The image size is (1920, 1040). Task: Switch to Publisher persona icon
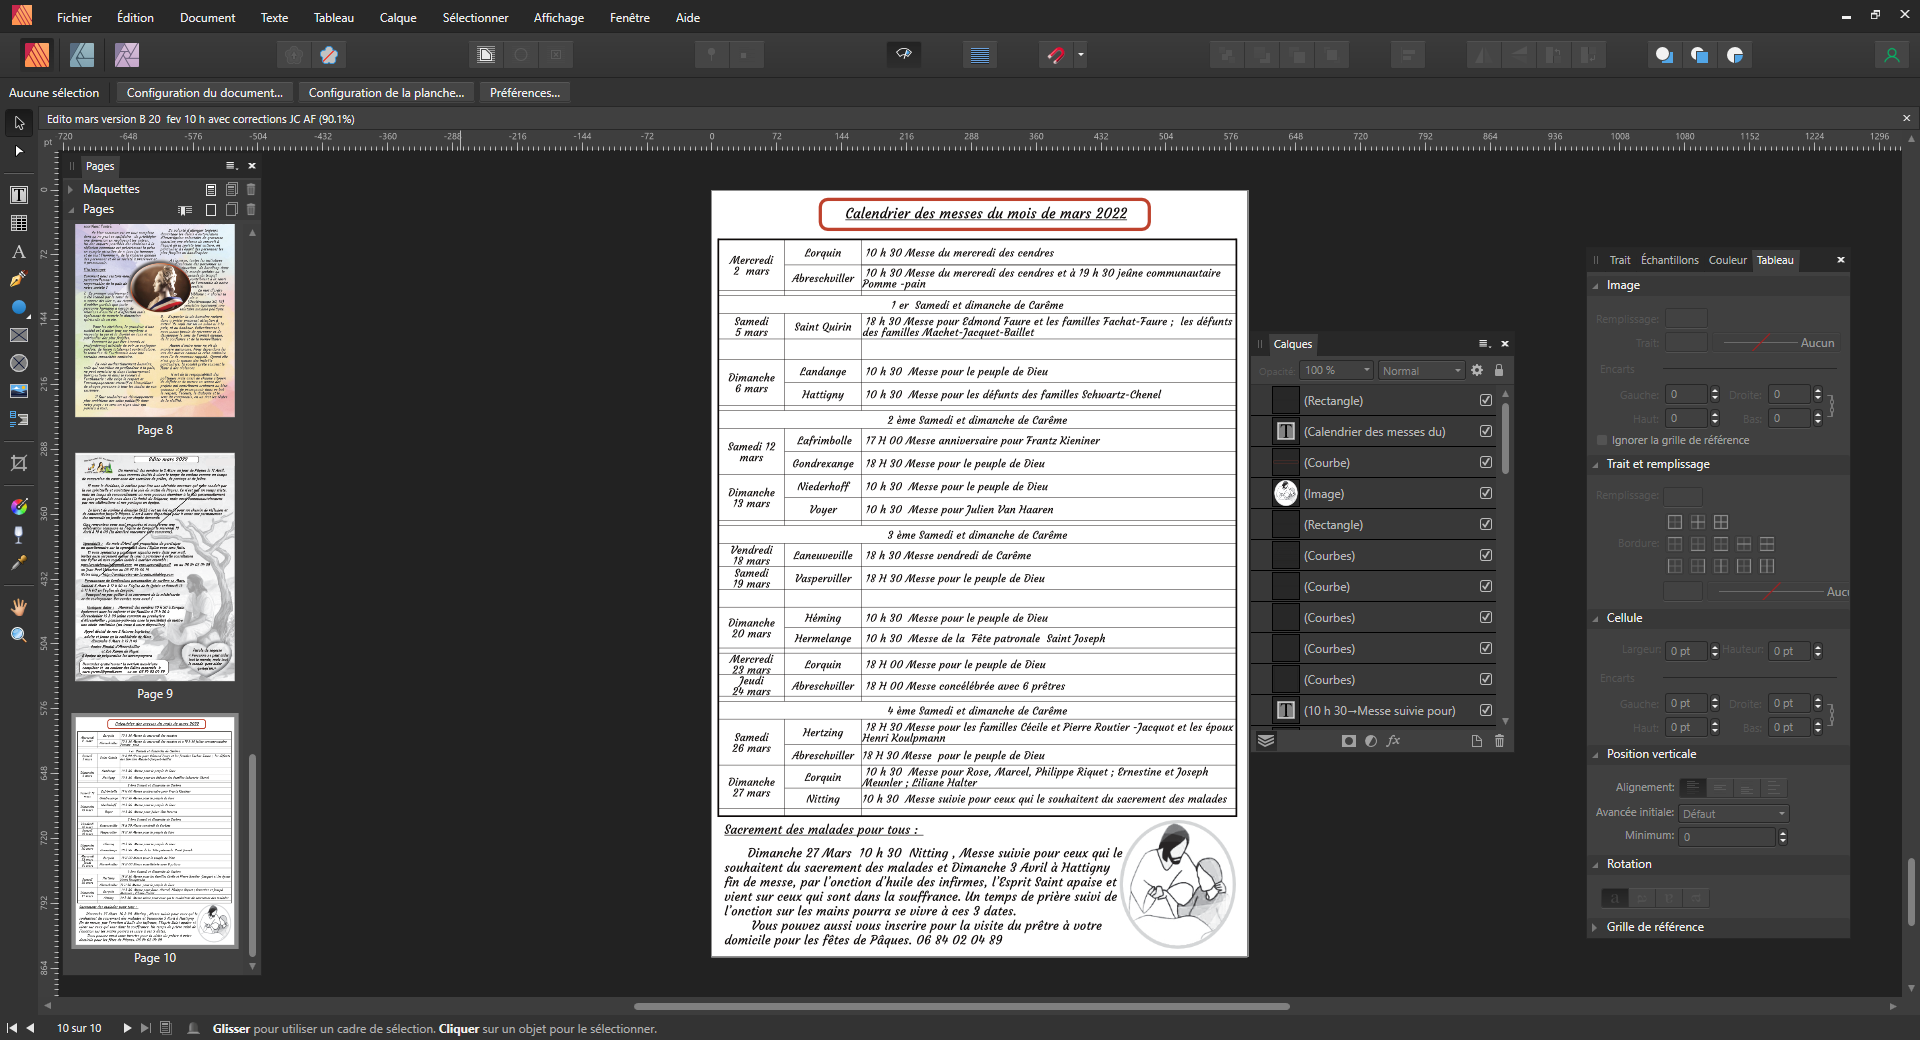[37, 55]
